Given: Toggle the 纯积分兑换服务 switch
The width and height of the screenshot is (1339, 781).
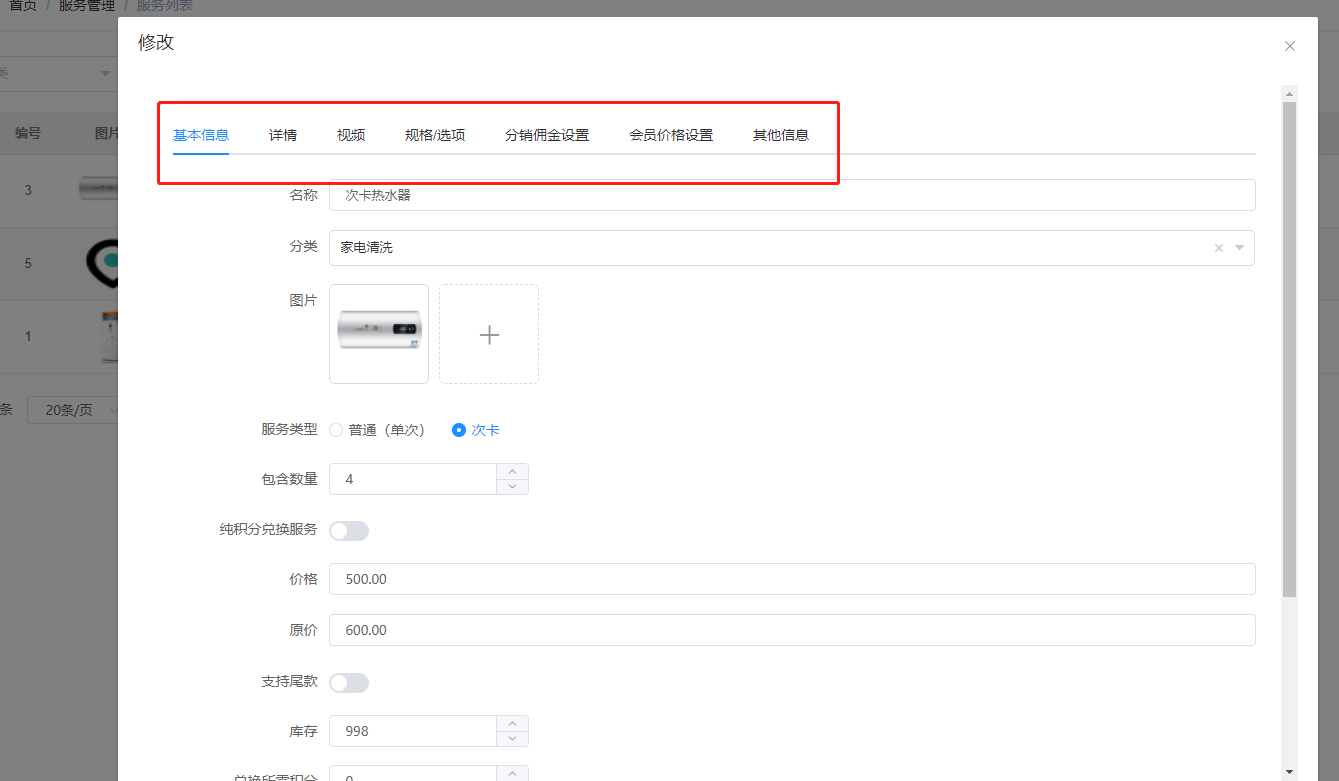Looking at the screenshot, I should pyautogui.click(x=349, y=531).
